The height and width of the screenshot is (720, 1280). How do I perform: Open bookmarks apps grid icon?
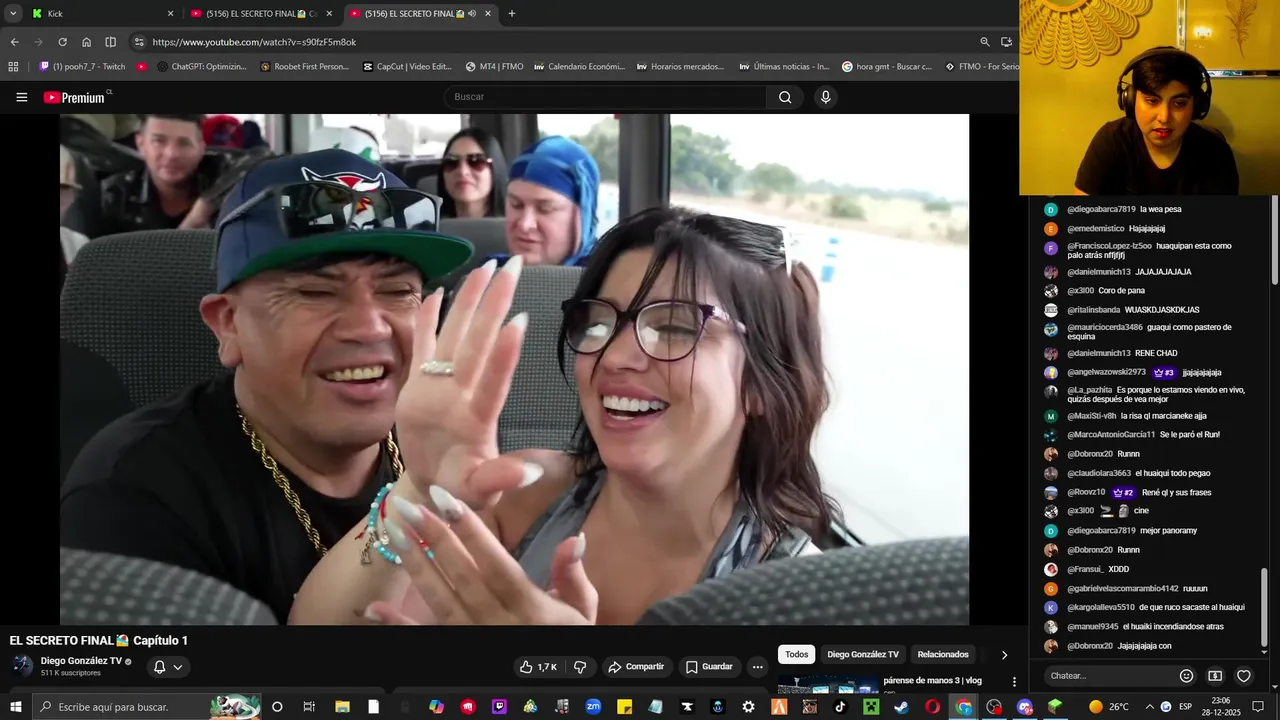13,67
